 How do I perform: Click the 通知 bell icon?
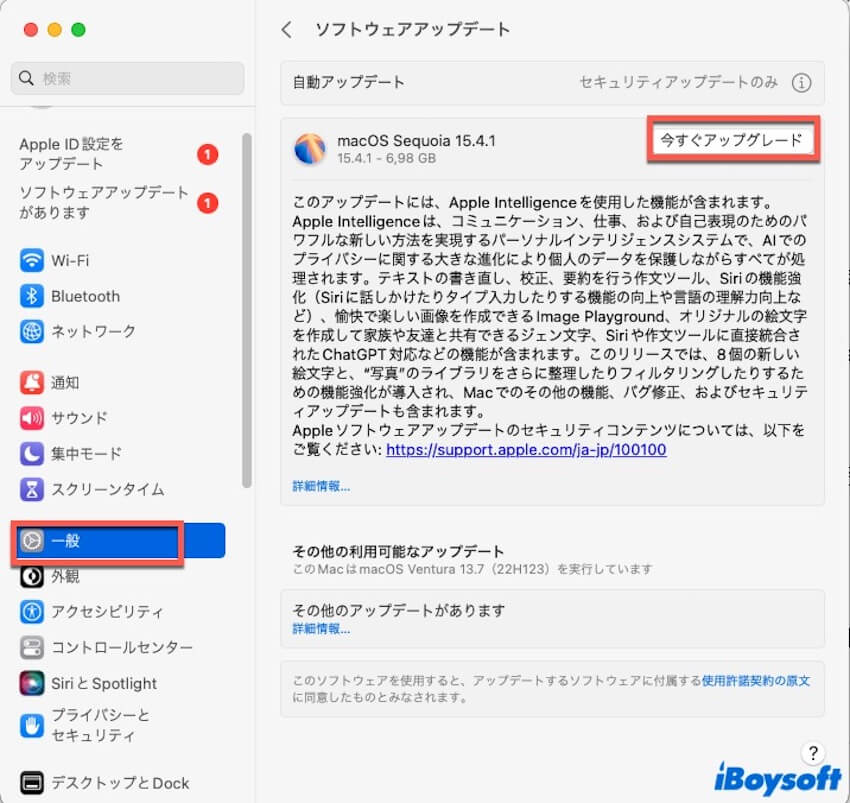(32, 383)
